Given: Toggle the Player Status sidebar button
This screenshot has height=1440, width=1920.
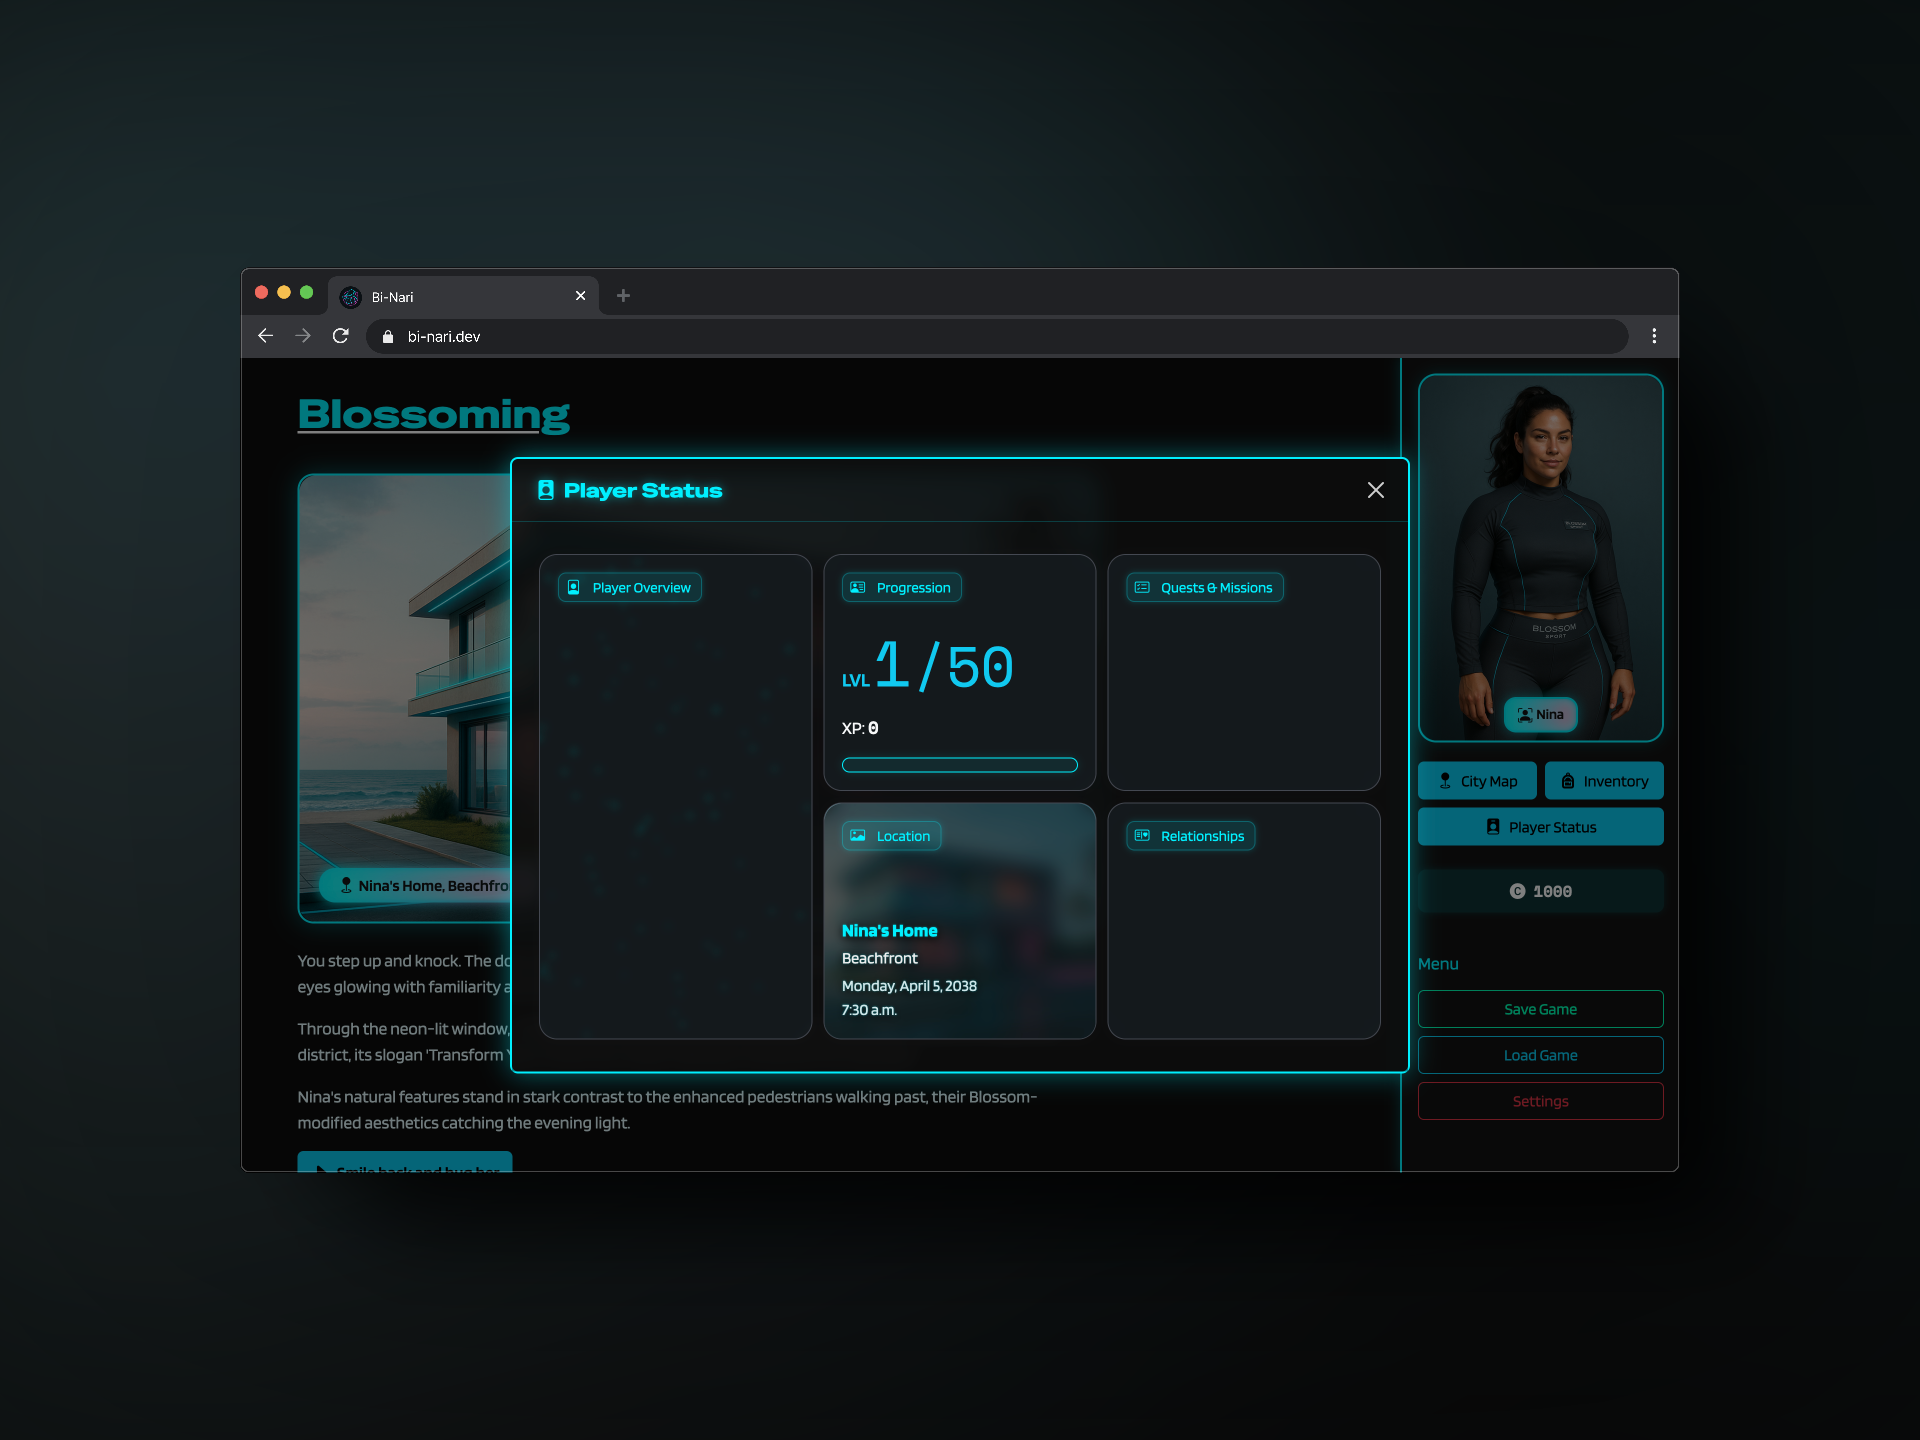Looking at the screenshot, I should coord(1540,827).
